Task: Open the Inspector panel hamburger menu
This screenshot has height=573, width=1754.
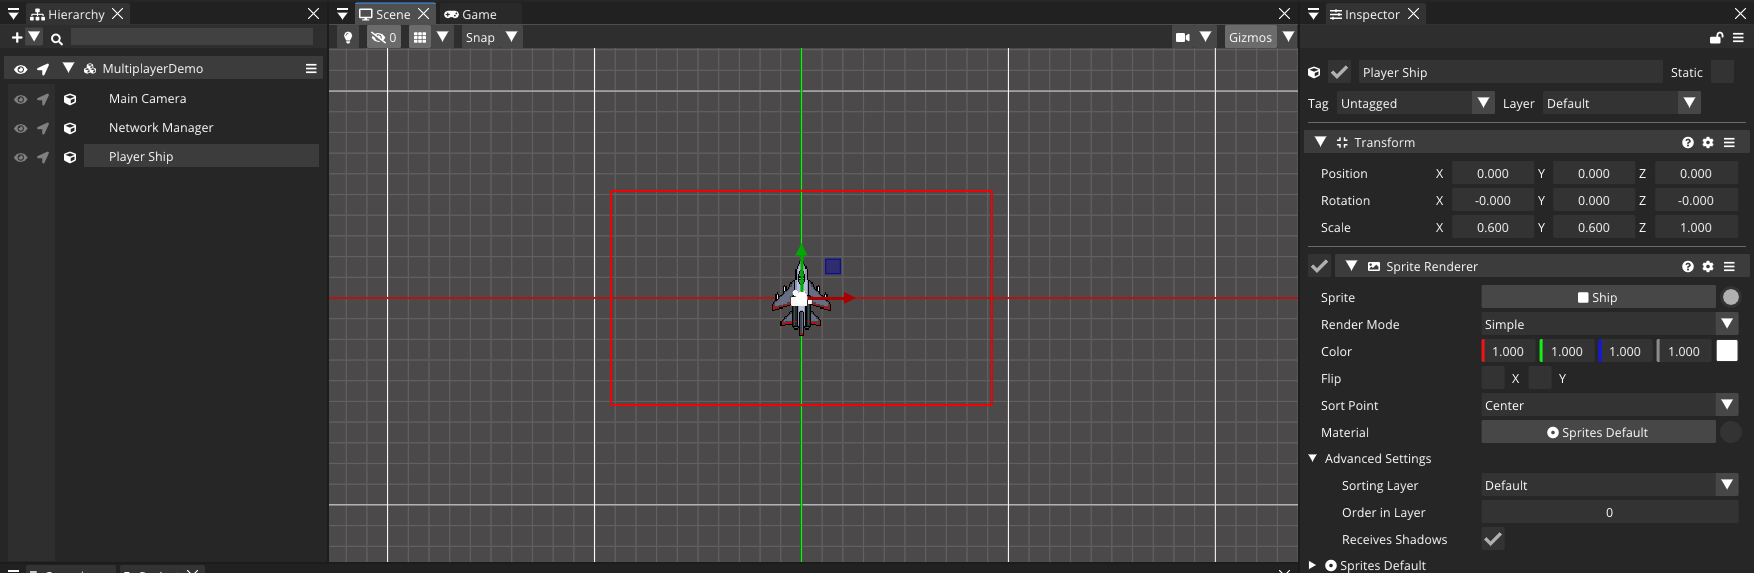Action: (x=1738, y=38)
